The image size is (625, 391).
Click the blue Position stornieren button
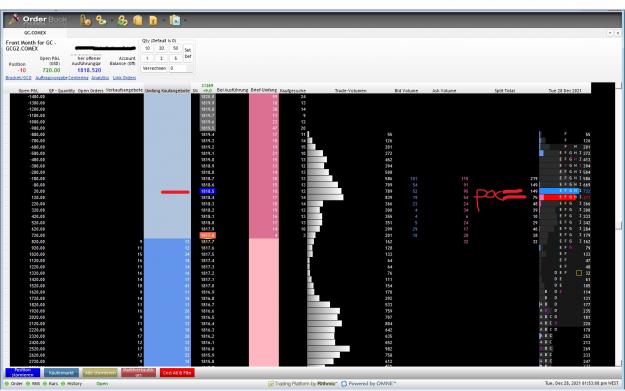23,373
